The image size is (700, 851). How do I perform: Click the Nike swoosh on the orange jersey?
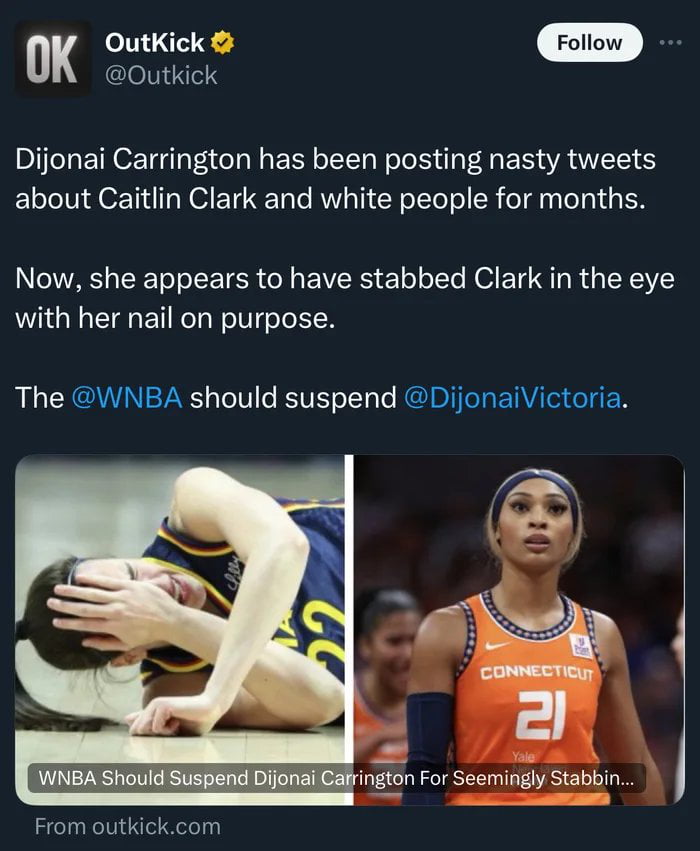tap(497, 646)
